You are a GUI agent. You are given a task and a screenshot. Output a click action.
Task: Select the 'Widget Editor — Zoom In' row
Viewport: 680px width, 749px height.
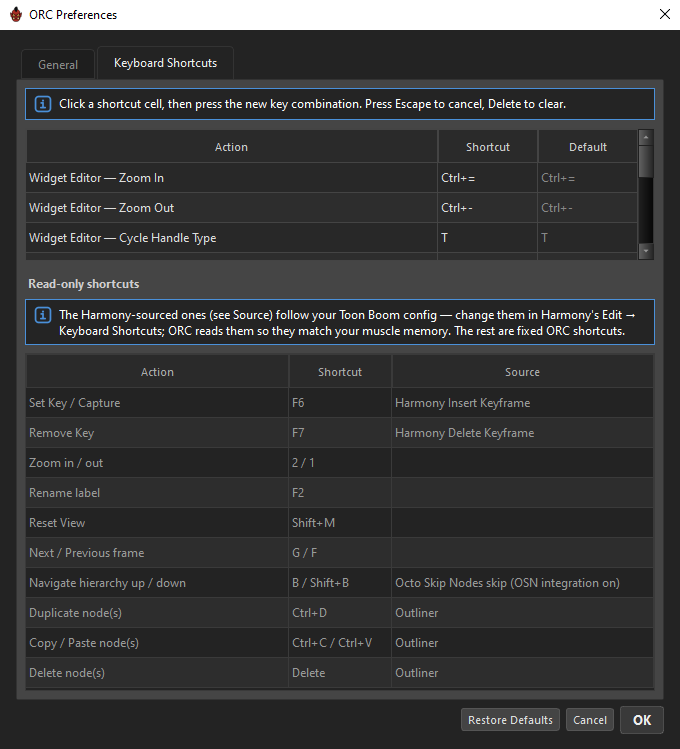332,178
